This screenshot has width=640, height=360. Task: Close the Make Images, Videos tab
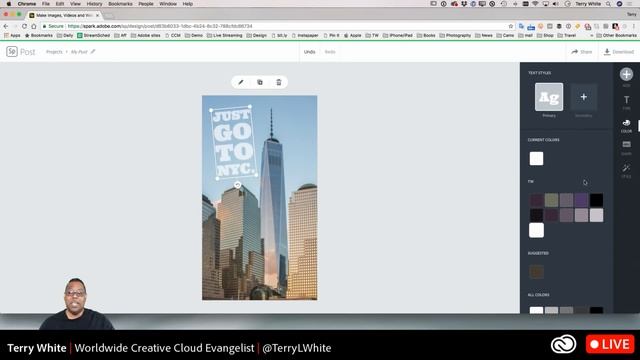pyautogui.click(x=97, y=16)
